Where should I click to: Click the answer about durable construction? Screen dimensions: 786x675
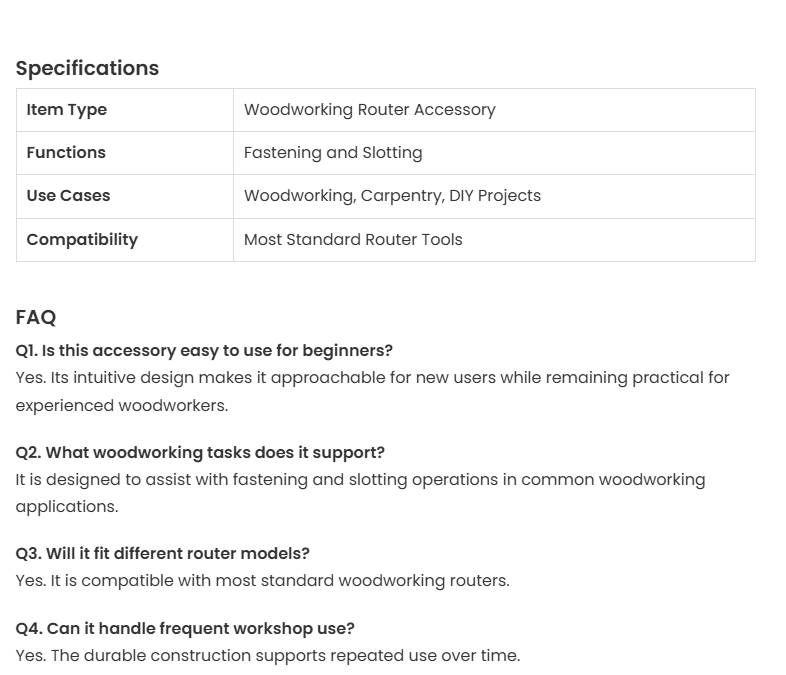pos(268,656)
